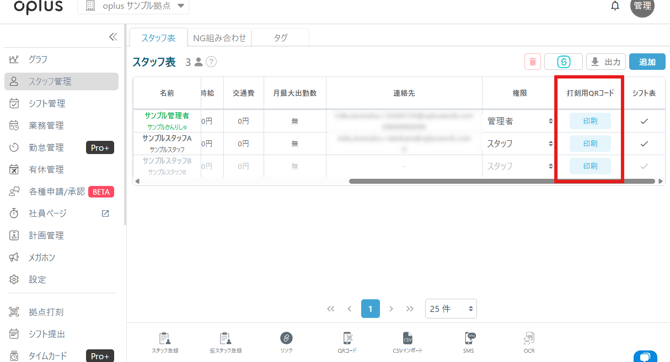Click the stopwatch icon next to 社員ページ
The height and width of the screenshot is (362, 670).
click(14, 213)
